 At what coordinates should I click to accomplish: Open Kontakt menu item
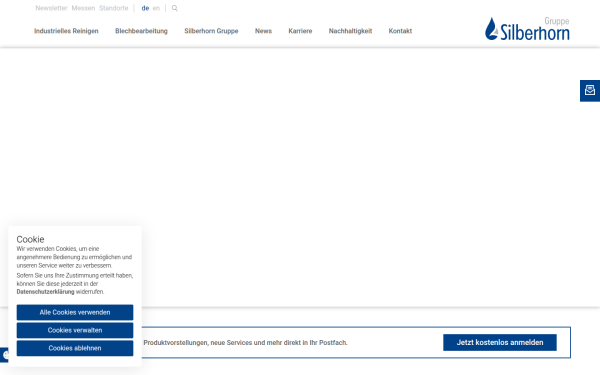(400, 31)
